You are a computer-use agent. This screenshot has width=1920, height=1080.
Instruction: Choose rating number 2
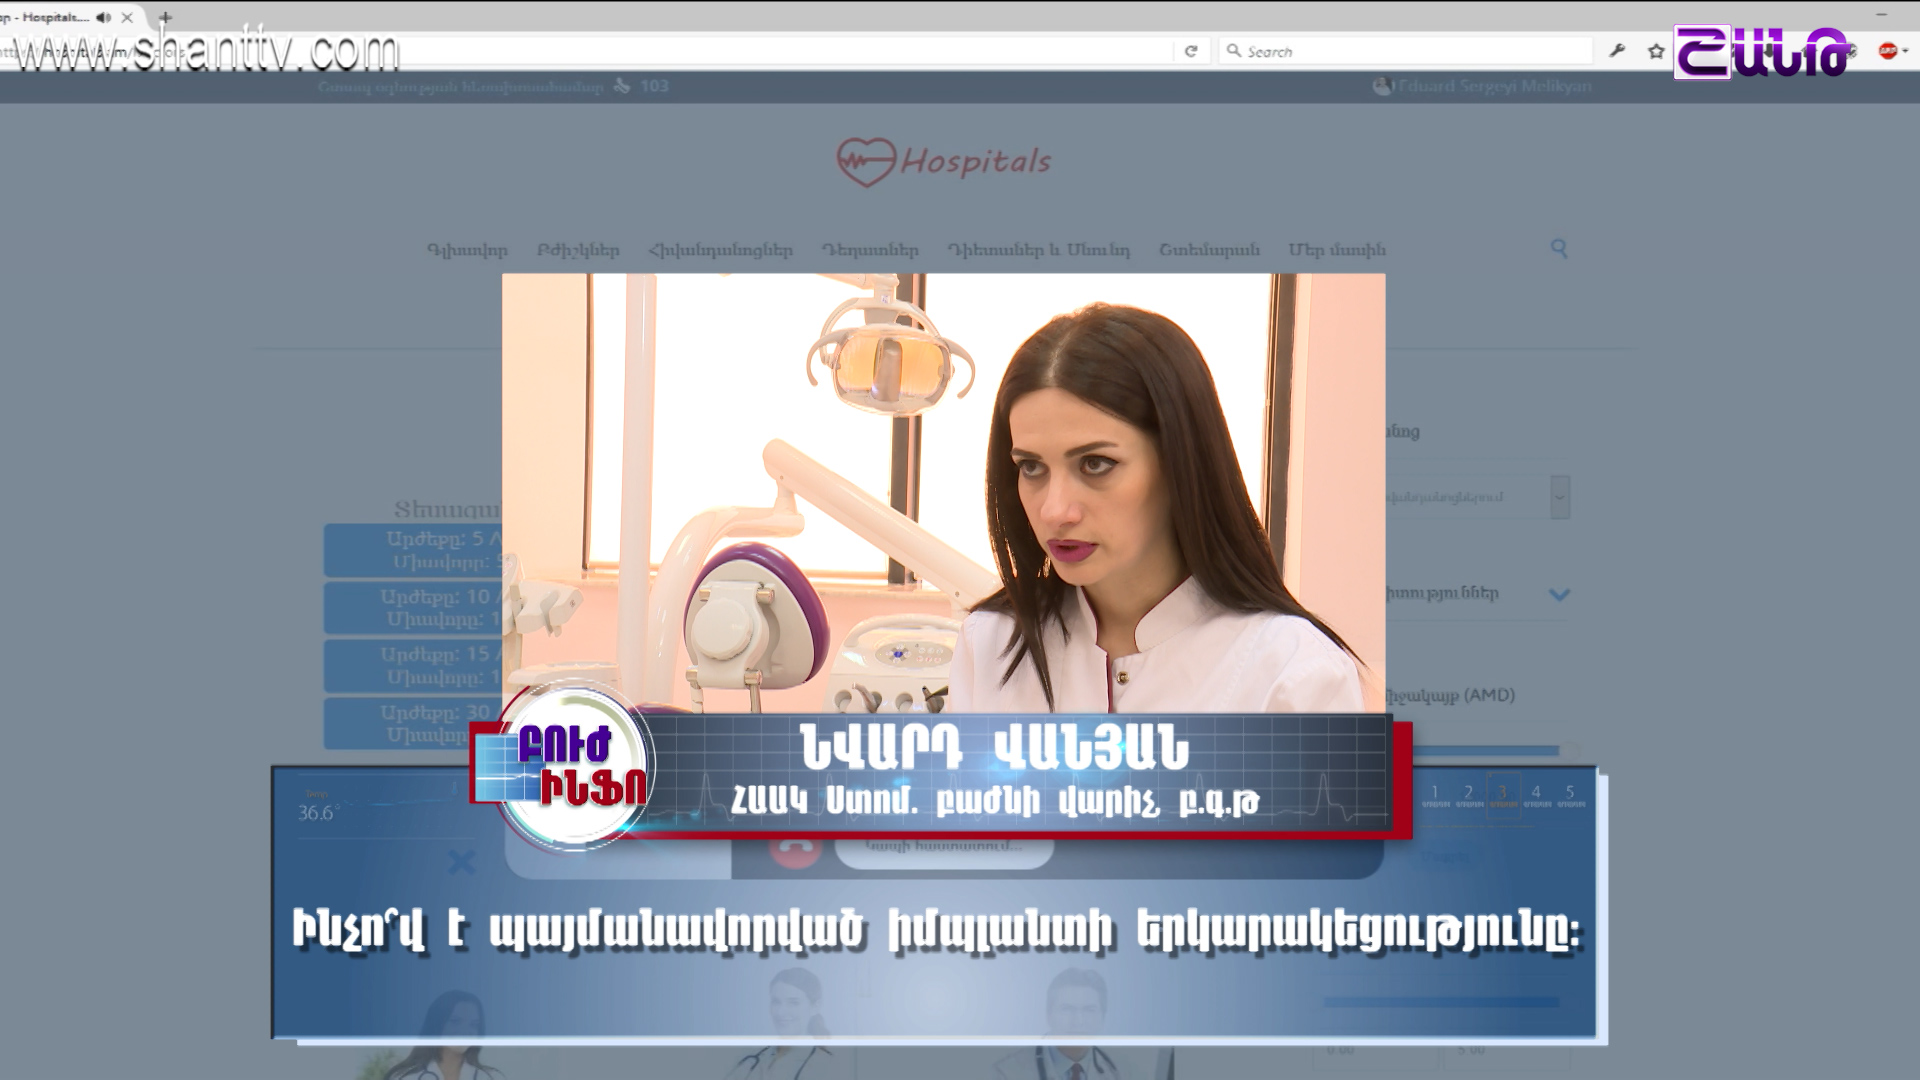tap(1468, 795)
